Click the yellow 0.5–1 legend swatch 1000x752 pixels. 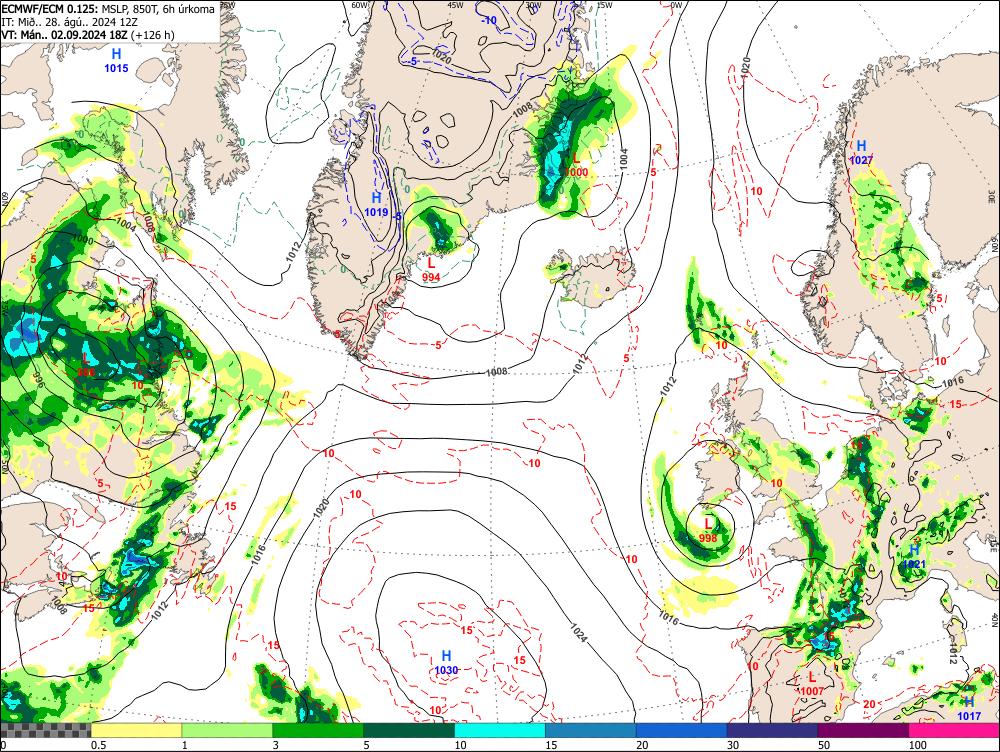tap(136, 730)
